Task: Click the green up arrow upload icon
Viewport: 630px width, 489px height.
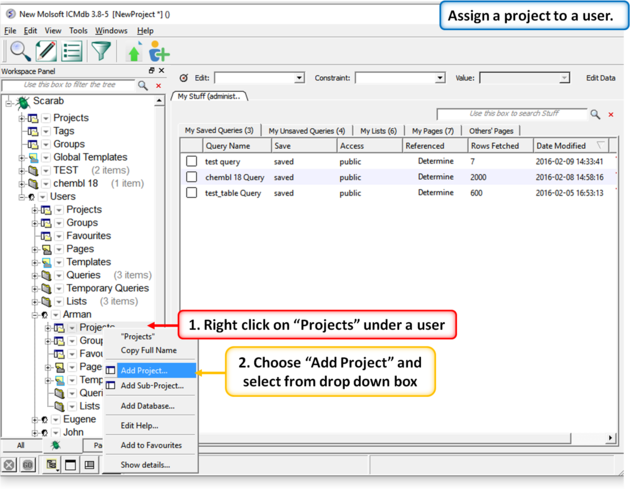Action: [x=135, y=53]
